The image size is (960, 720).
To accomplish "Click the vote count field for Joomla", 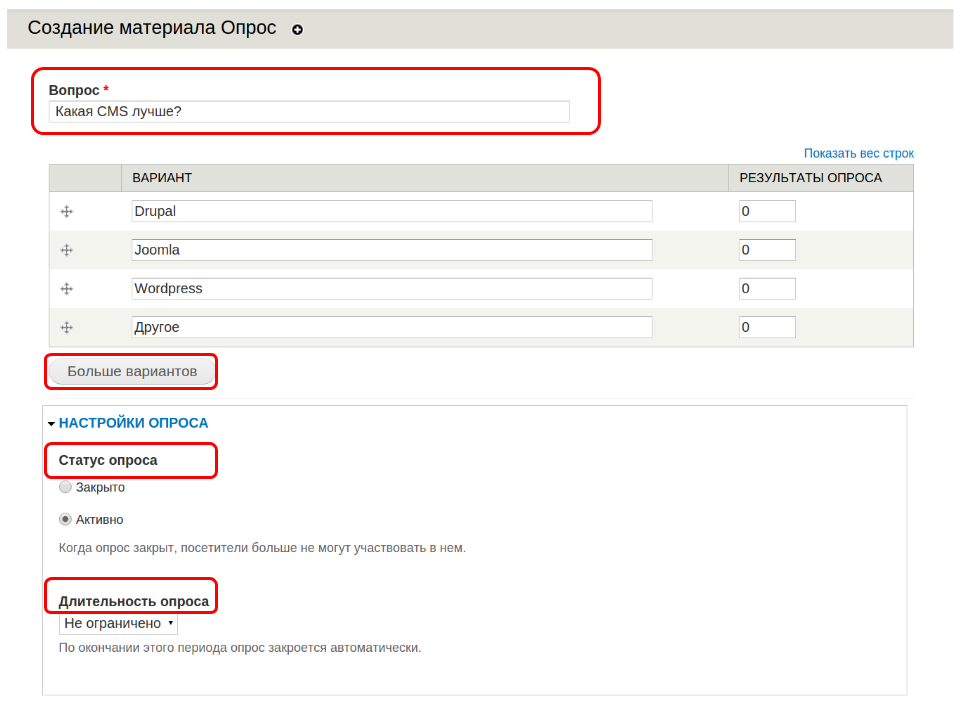I will (766, 250).
